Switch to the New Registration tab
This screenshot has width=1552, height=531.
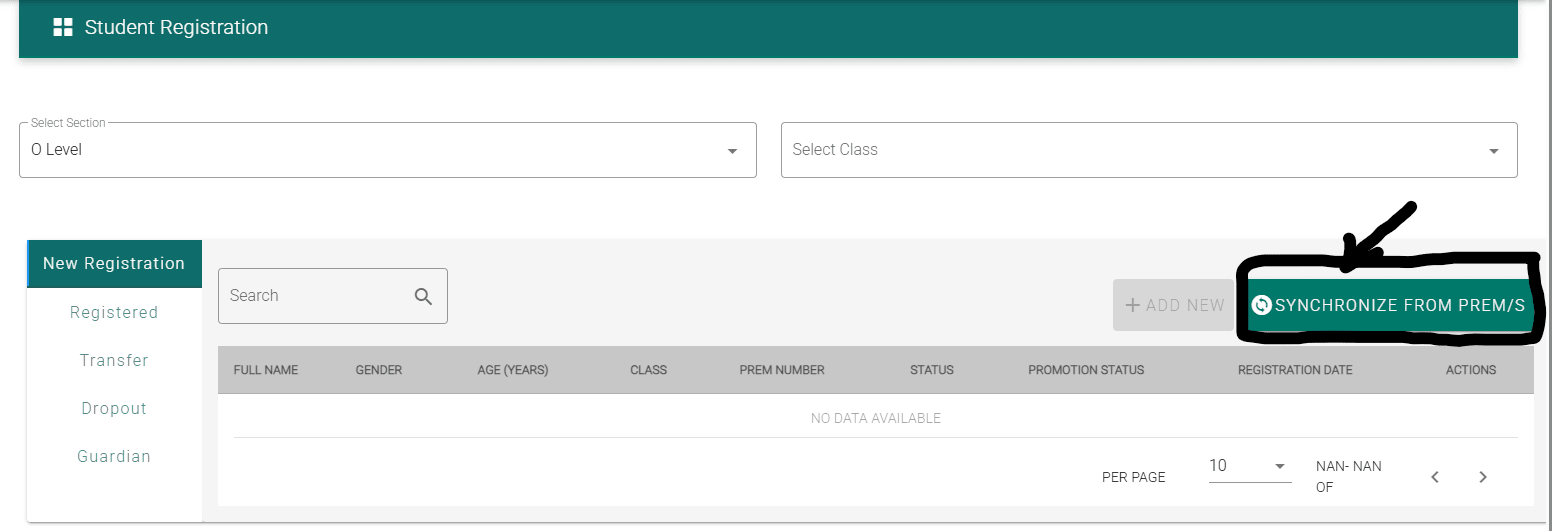[114, 264]
